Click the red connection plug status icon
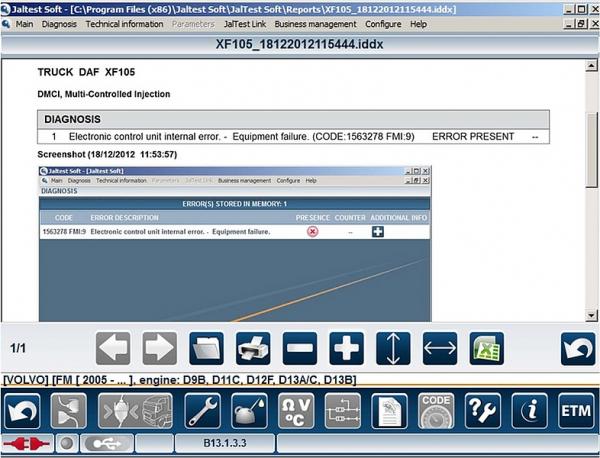600x458 pixels. point(27,444)
